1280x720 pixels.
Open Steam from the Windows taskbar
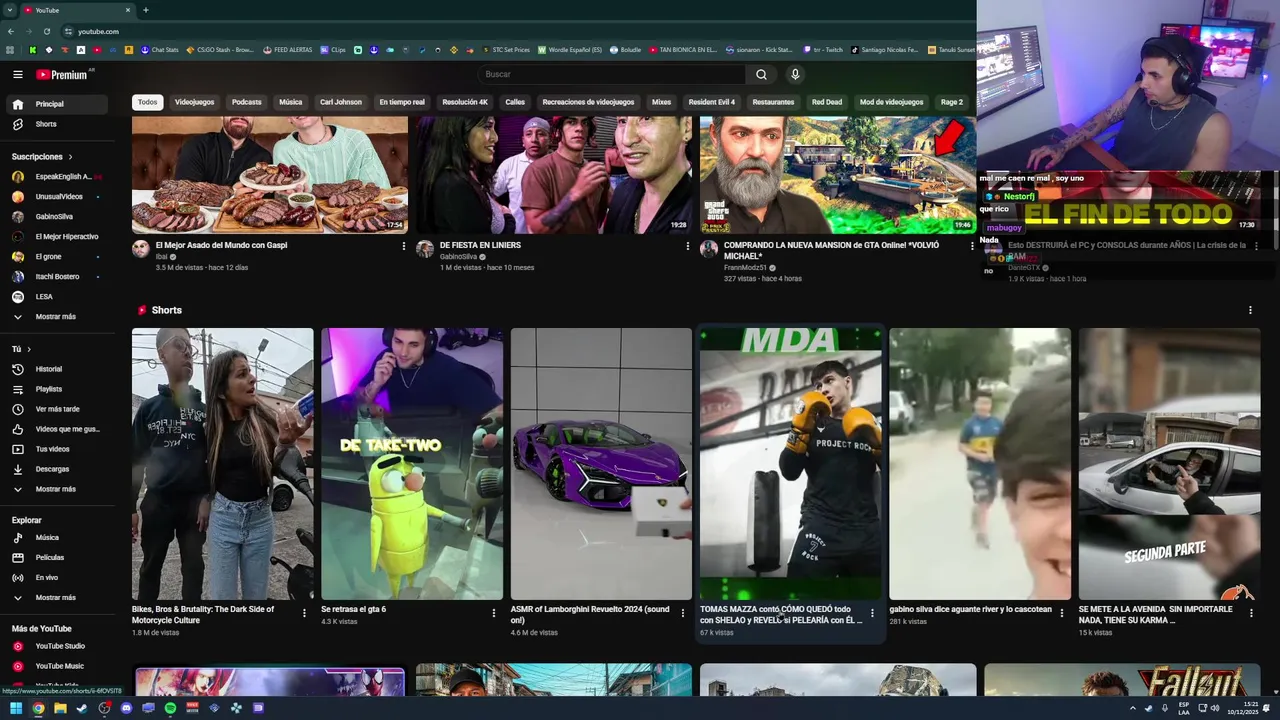pos(82,708)
